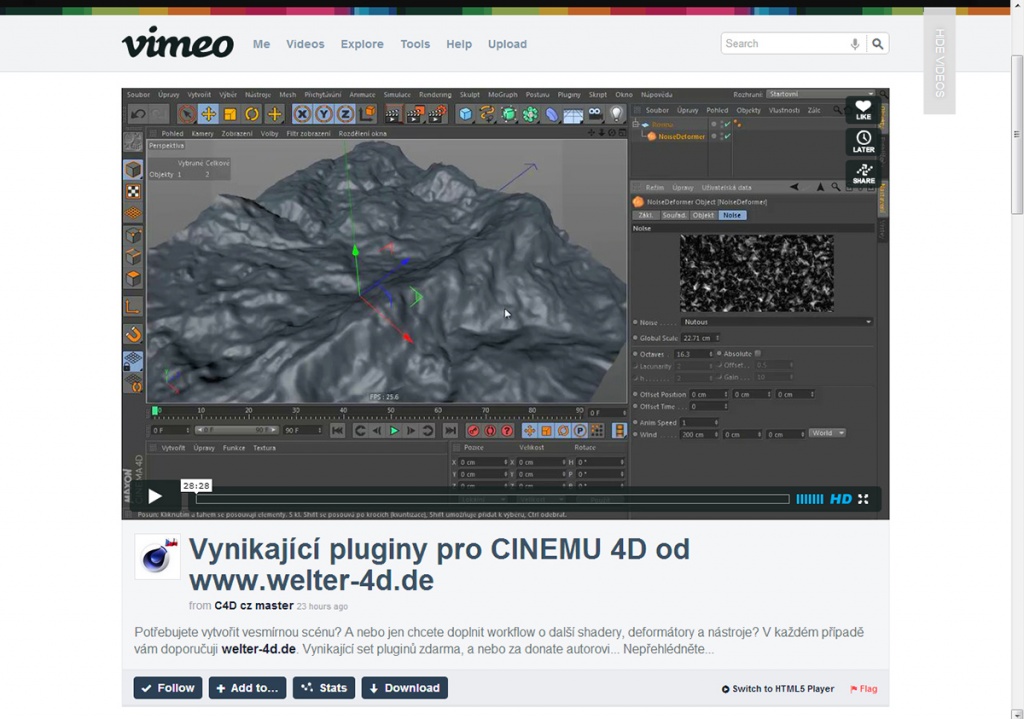Click the Light bulb icon

point(616,114)
